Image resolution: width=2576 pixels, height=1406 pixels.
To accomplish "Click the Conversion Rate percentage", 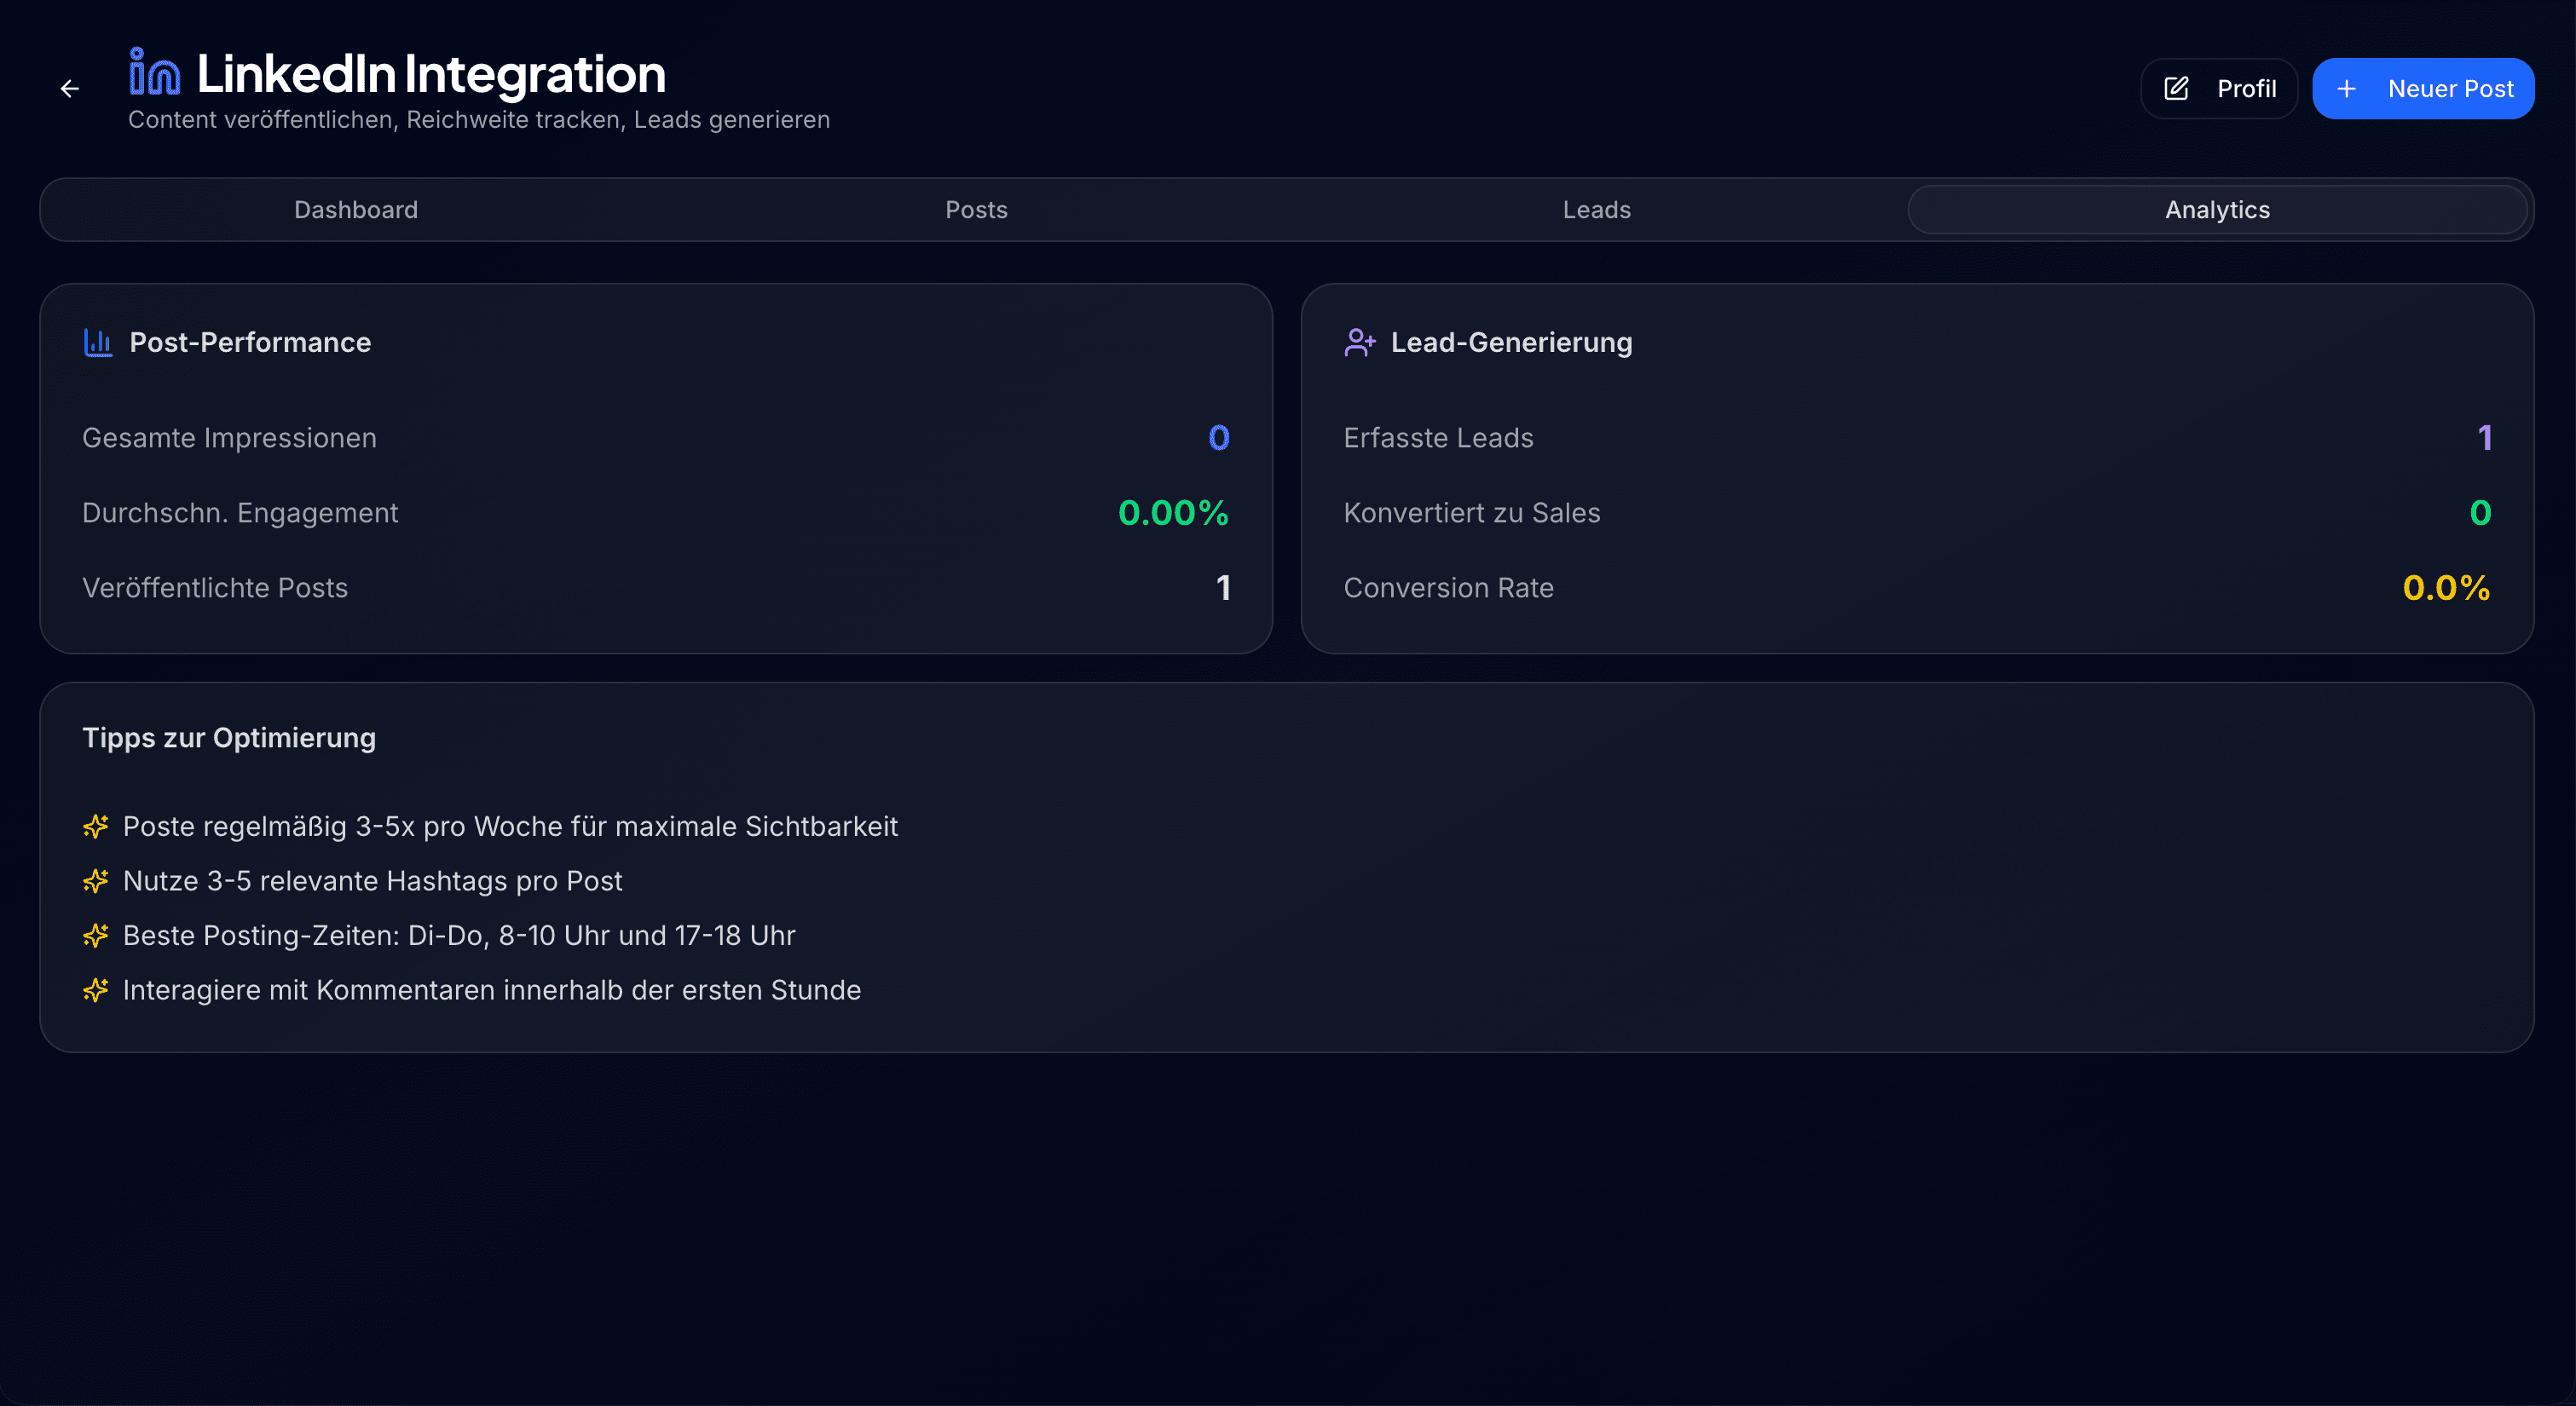I will point(2445,588).
